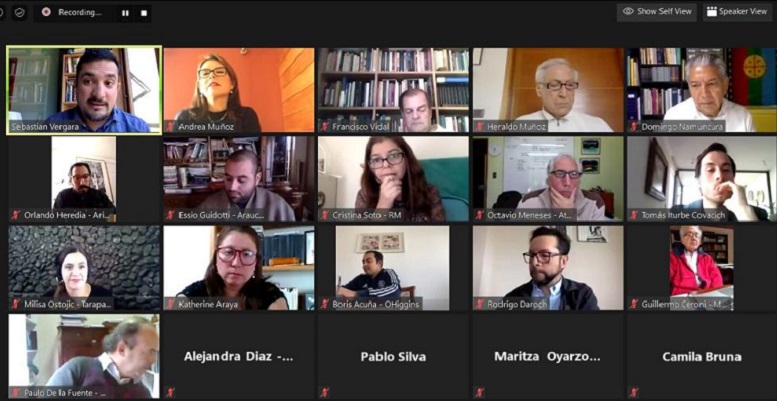This screenshot has width=777, height=401.
Task: Click muted mic icon beside Rodrigo Daroch
Action: pos(480,304)
